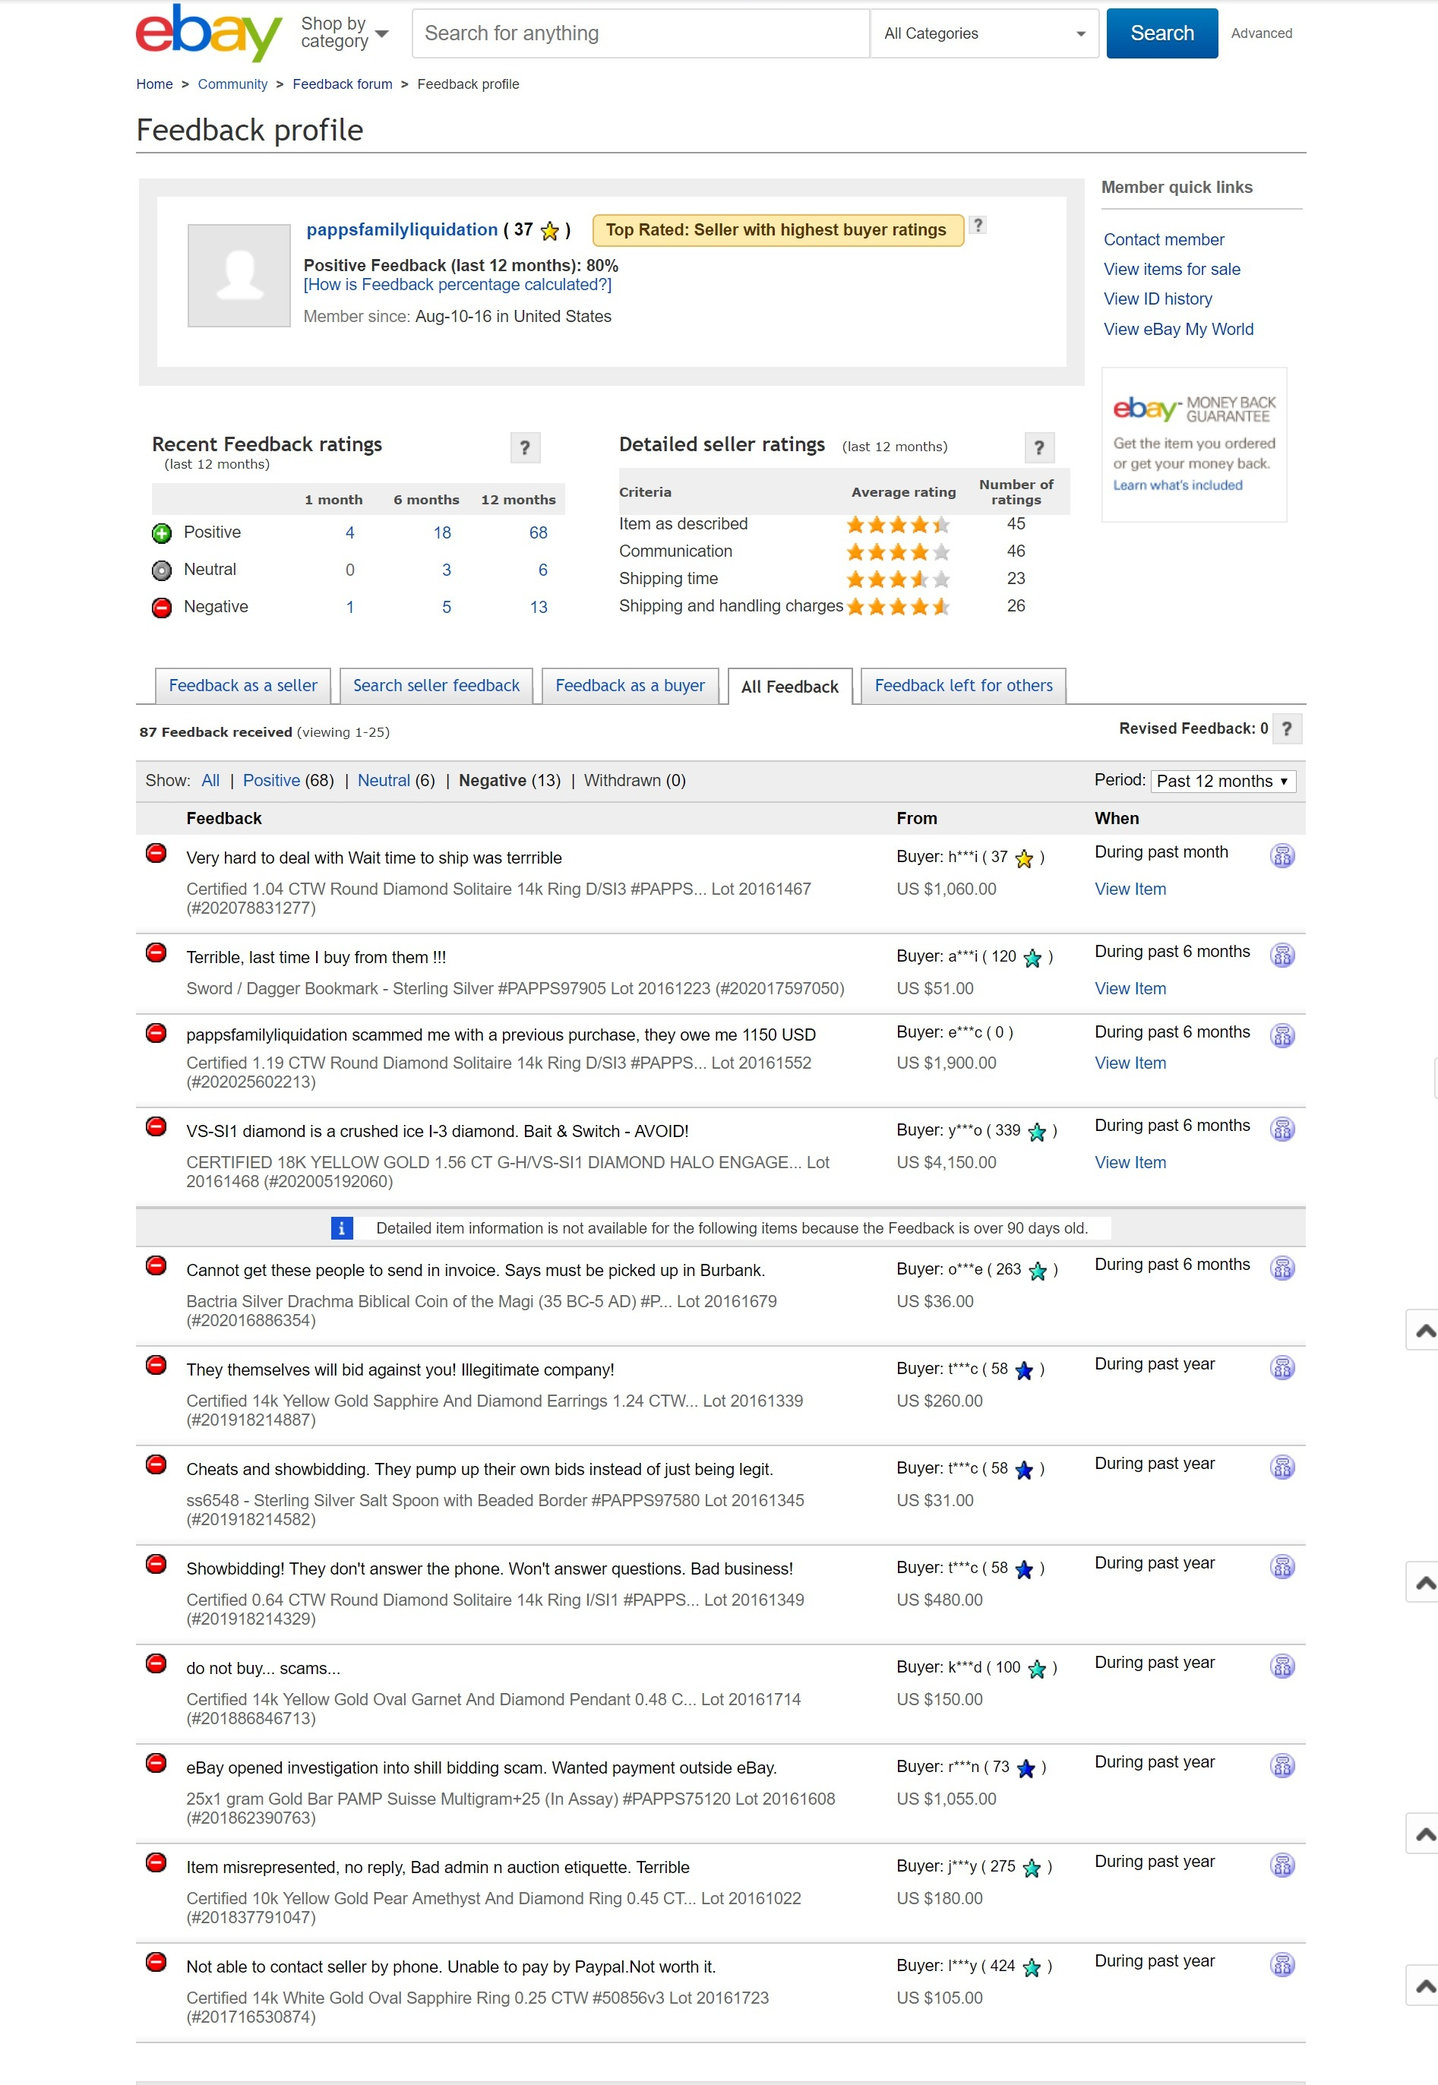Focus the Search for anything field

coord(640,33)
